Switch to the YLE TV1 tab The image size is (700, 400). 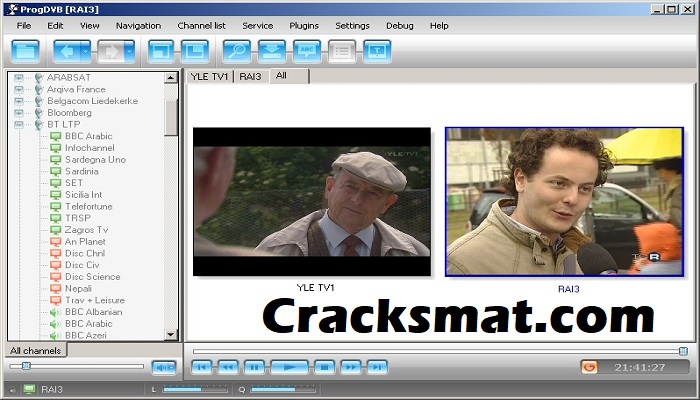[209, 76]
